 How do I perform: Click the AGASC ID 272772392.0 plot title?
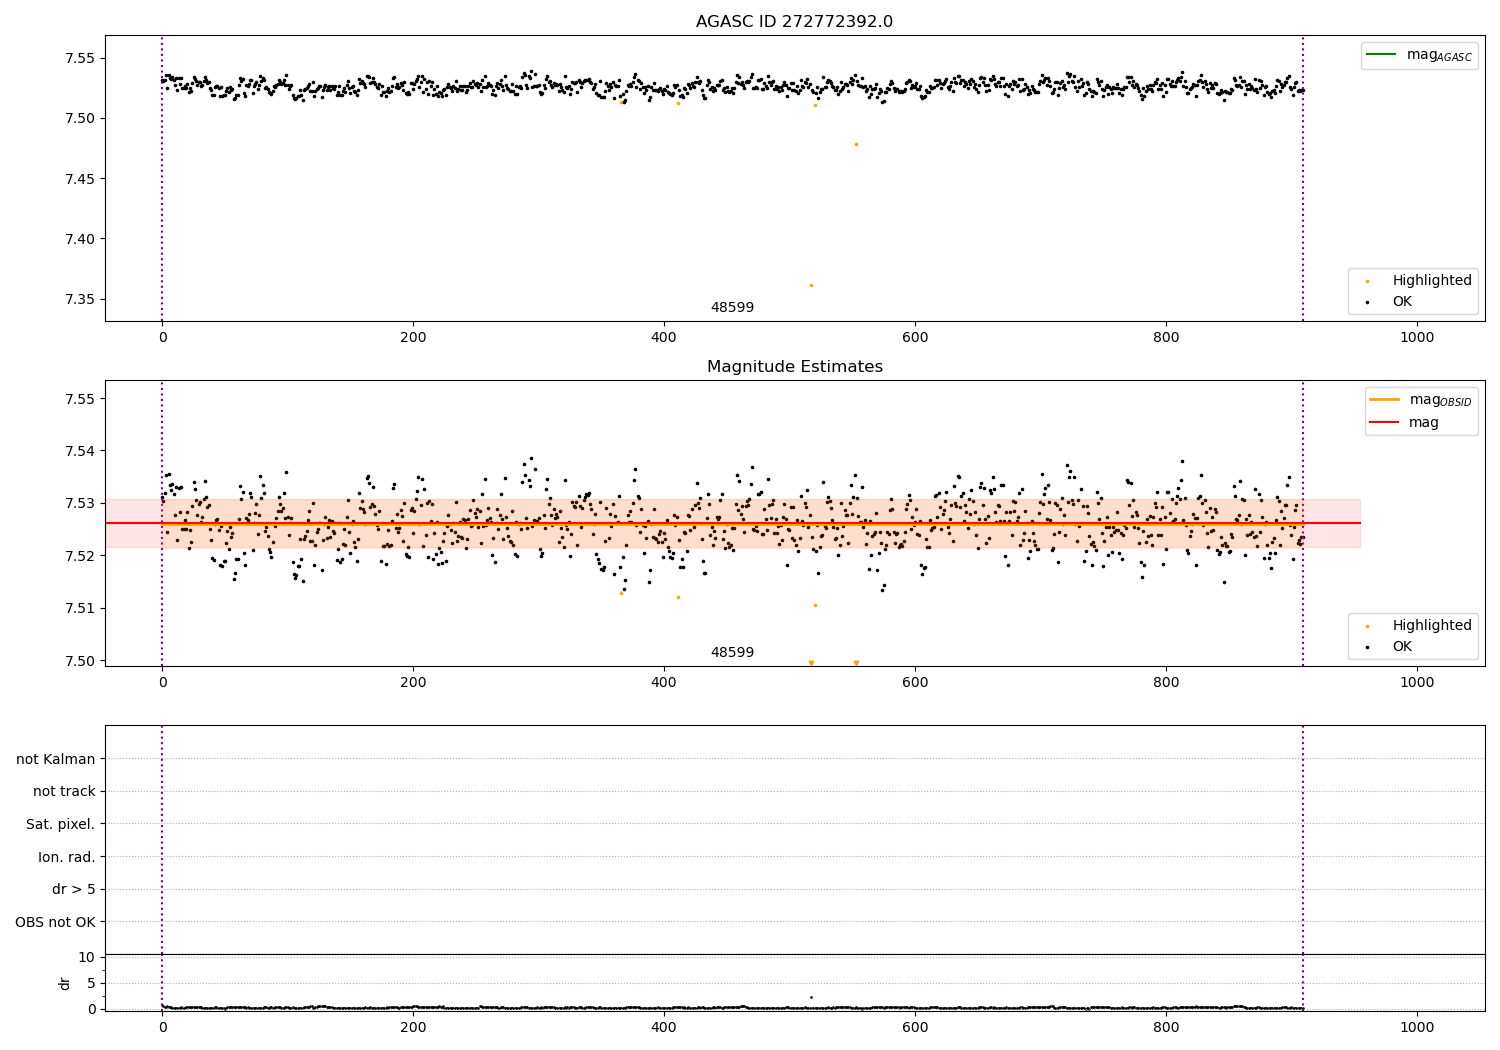[x=794, y=22]
